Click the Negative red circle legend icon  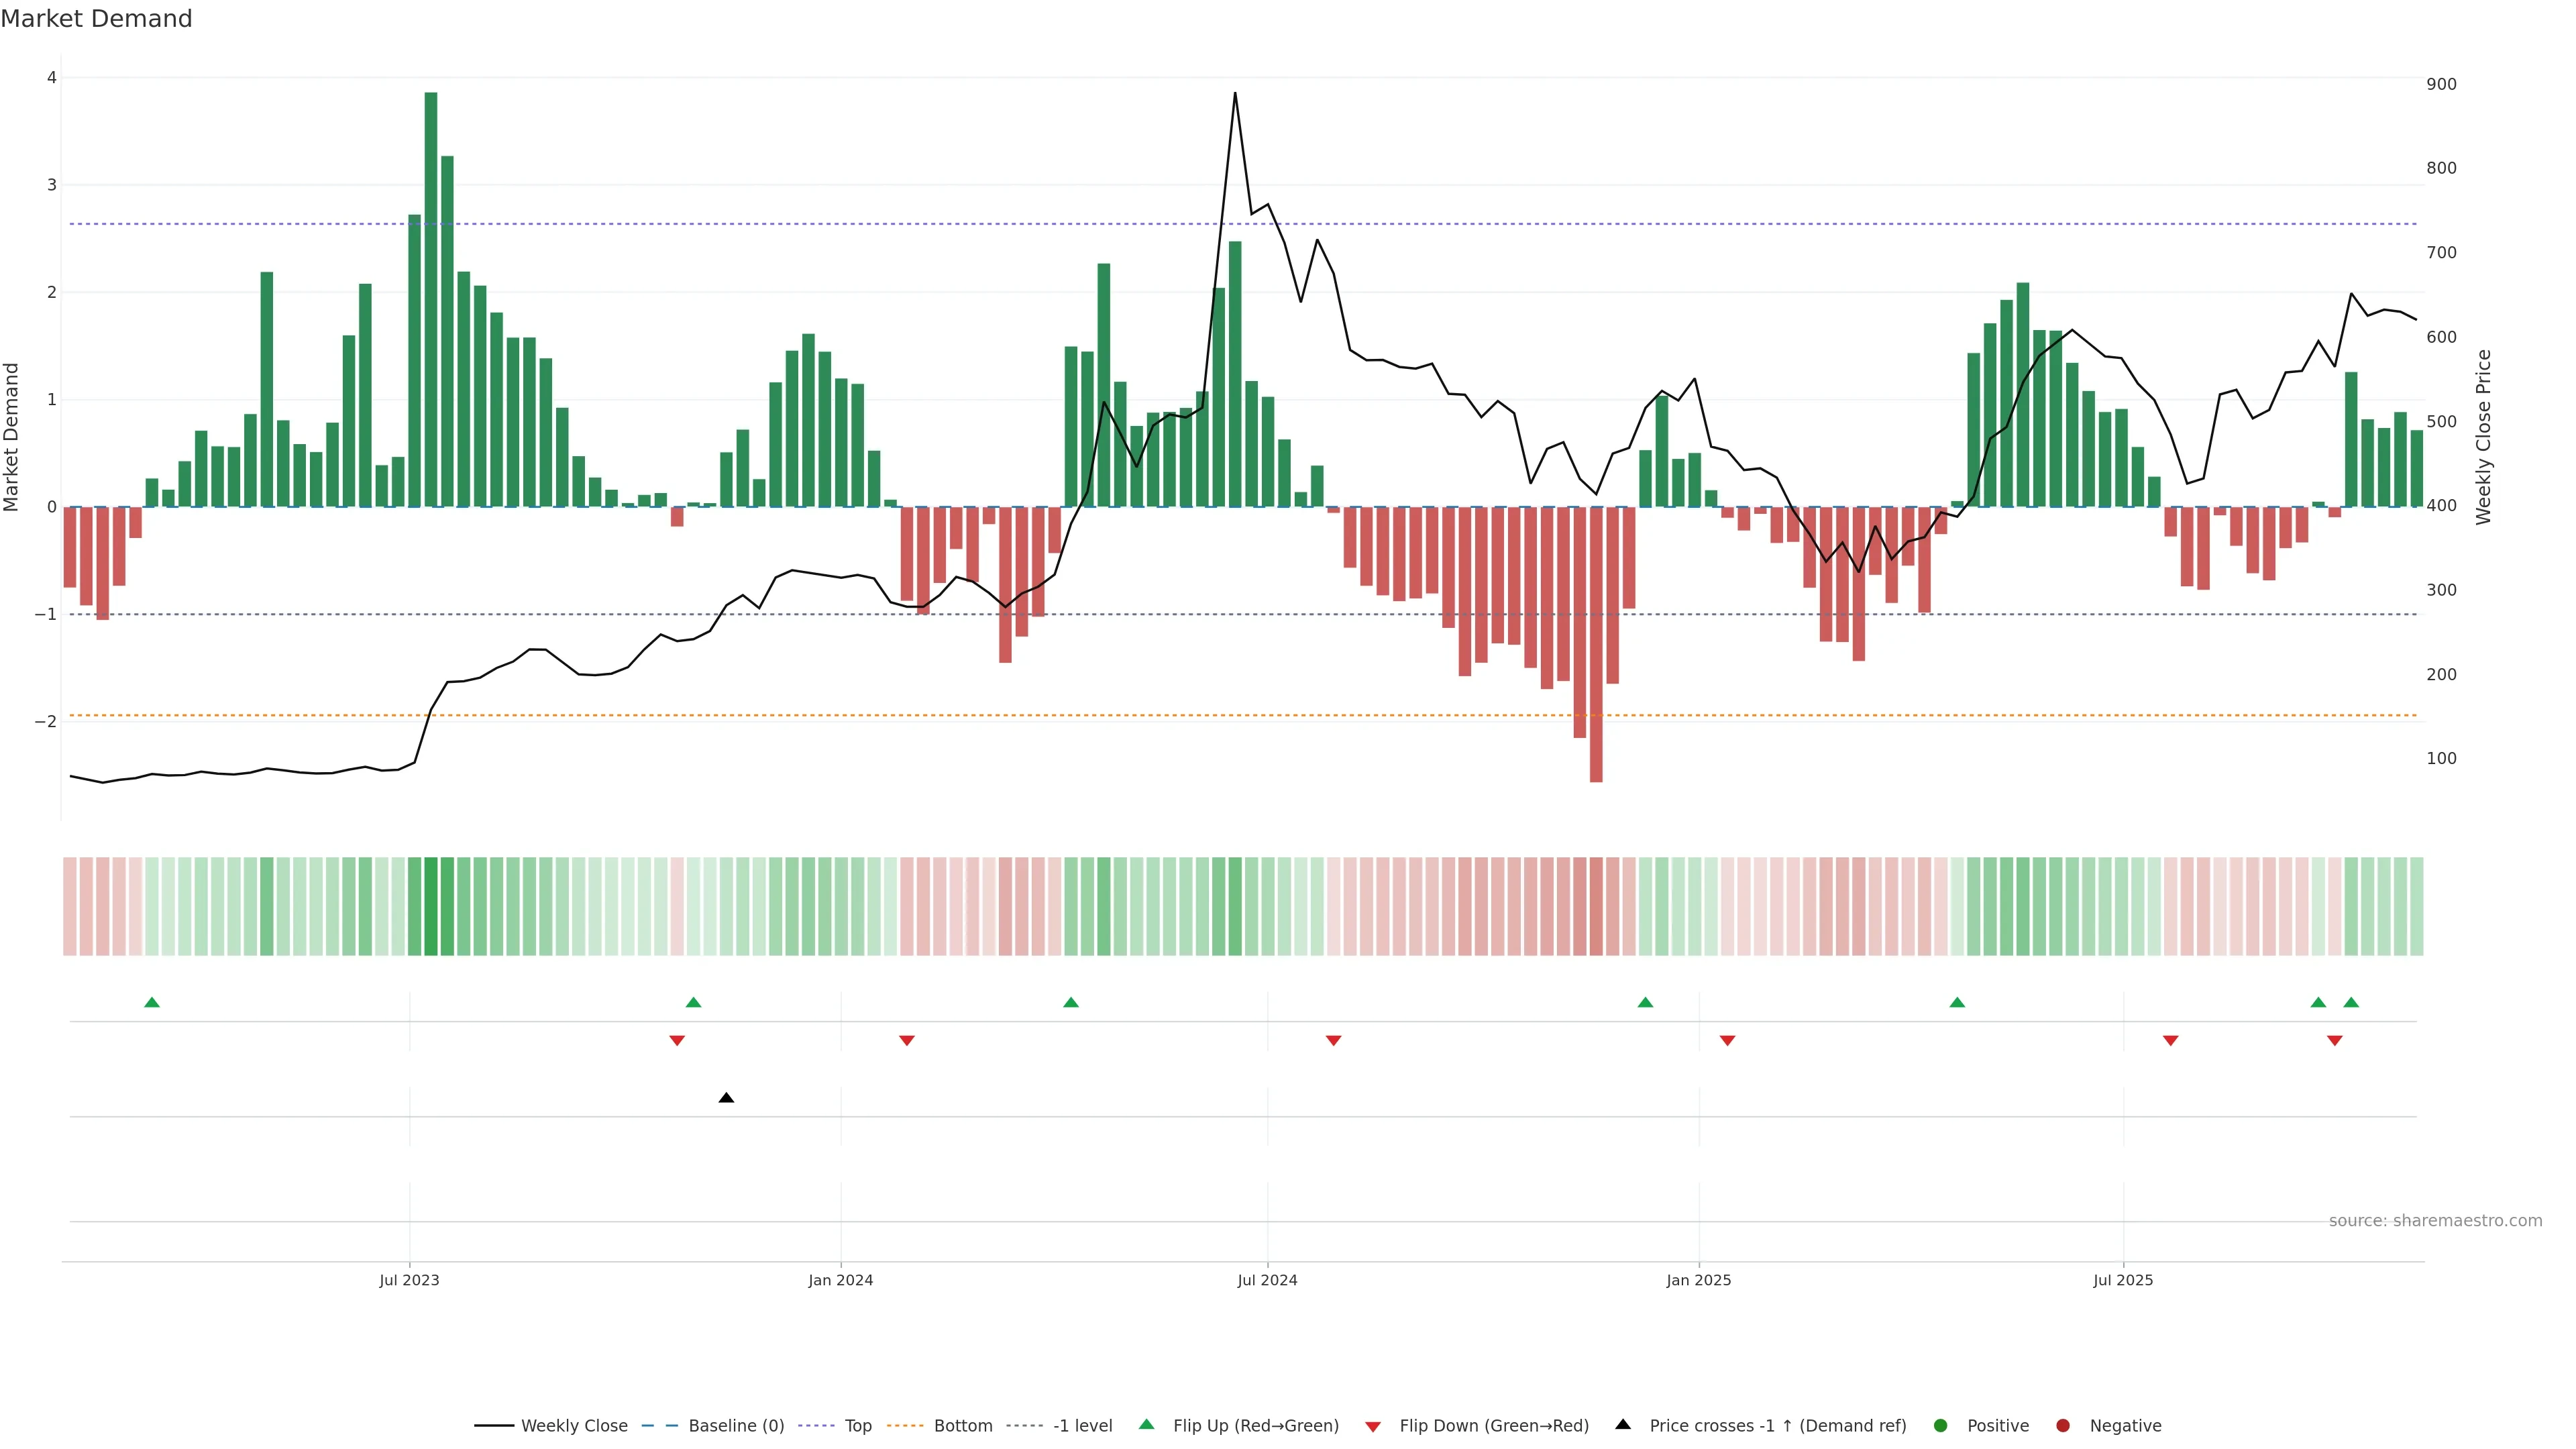click(x=2063, y=1426)
